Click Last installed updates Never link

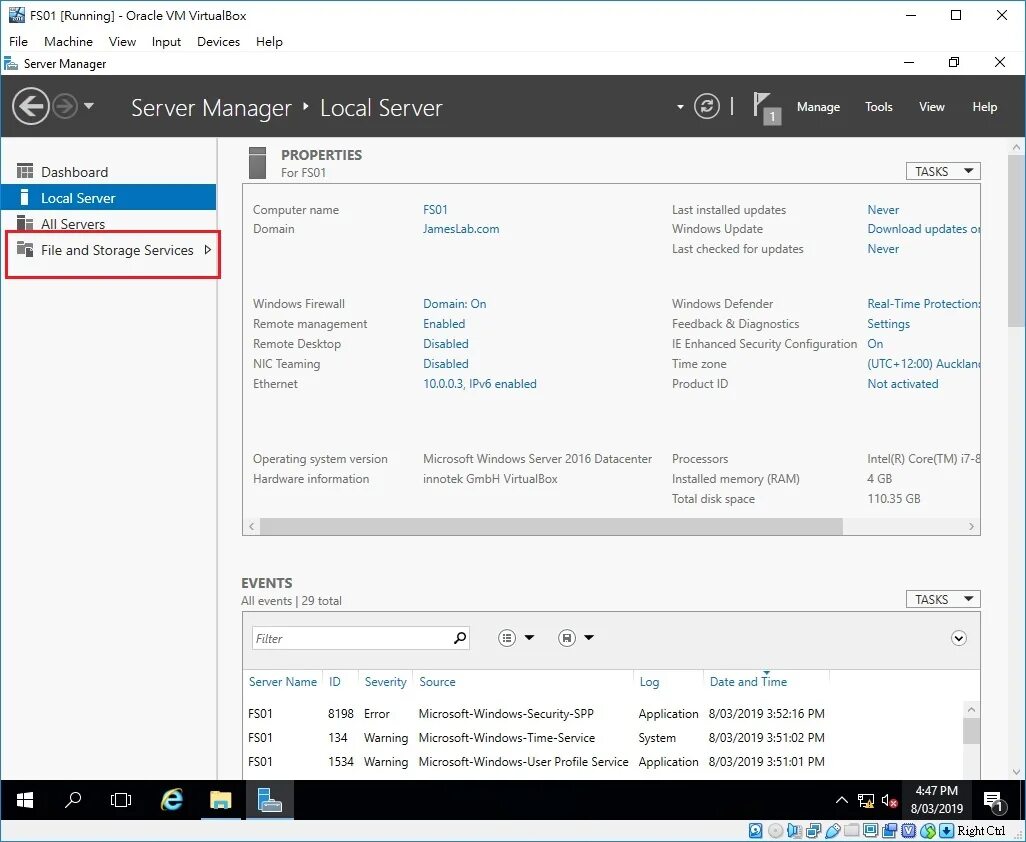coord(883,210)
